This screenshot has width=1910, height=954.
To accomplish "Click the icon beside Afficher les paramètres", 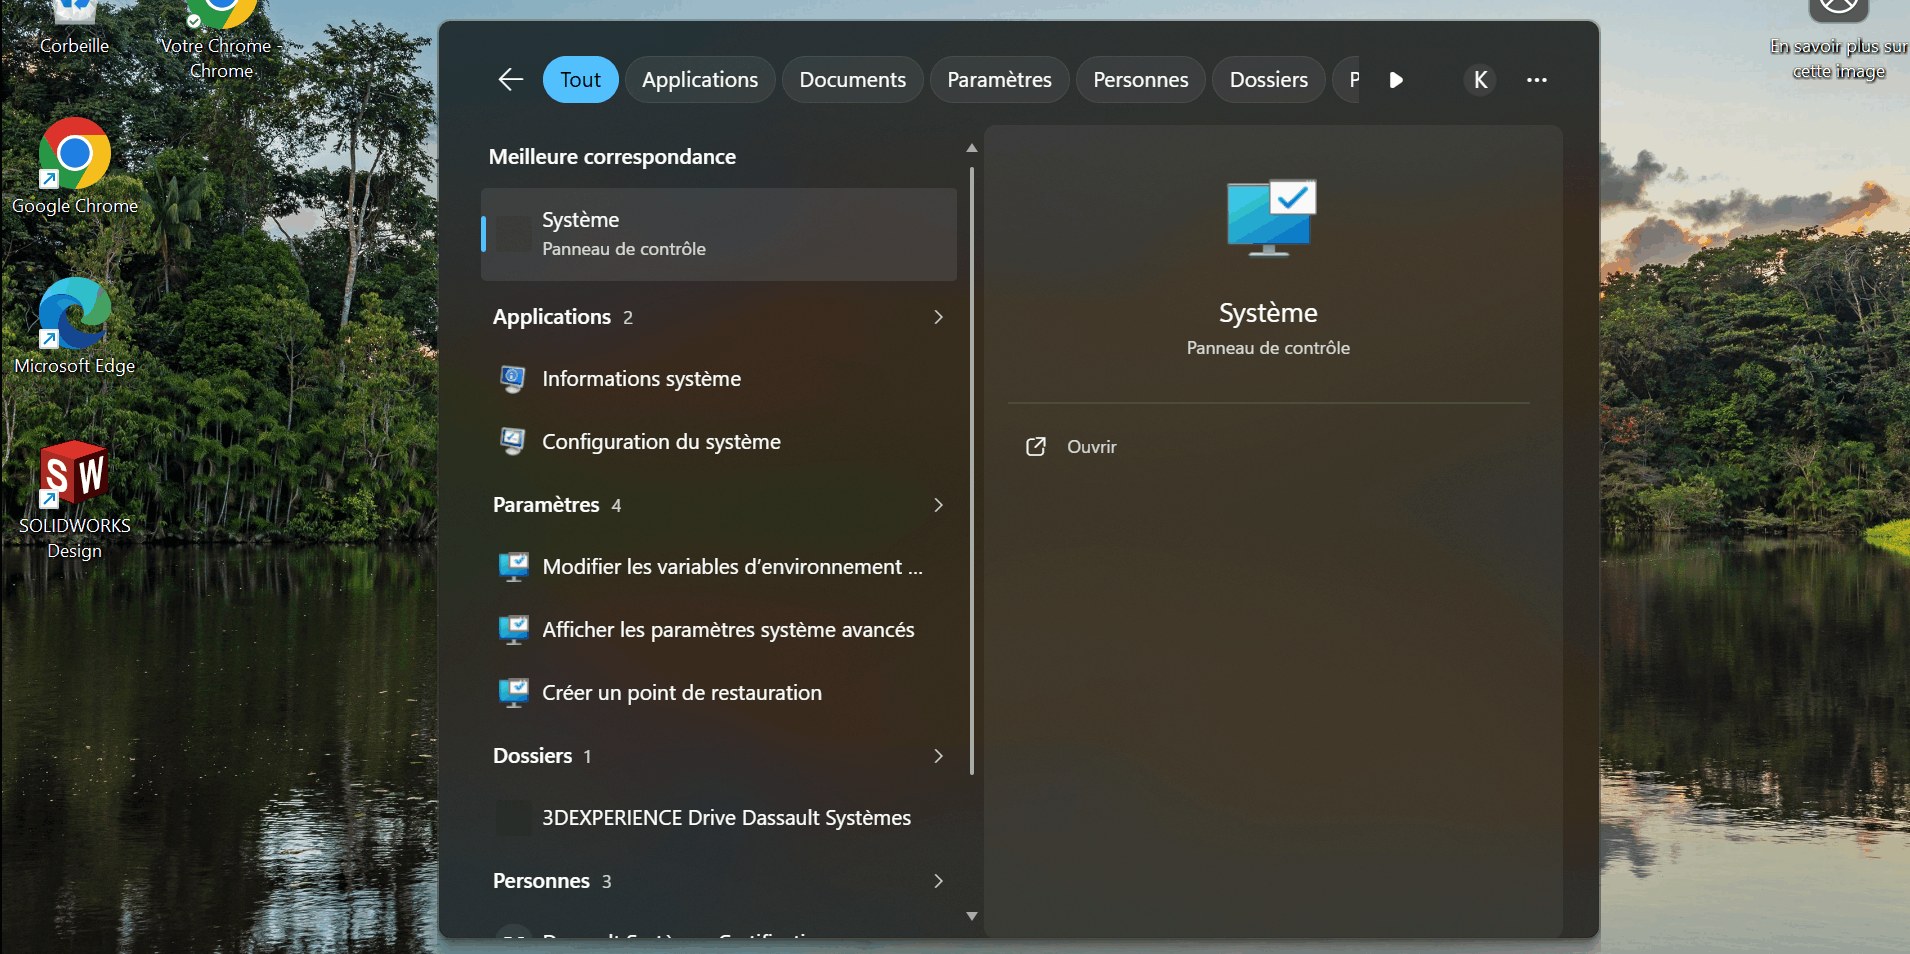I will (x=514, y=630).
